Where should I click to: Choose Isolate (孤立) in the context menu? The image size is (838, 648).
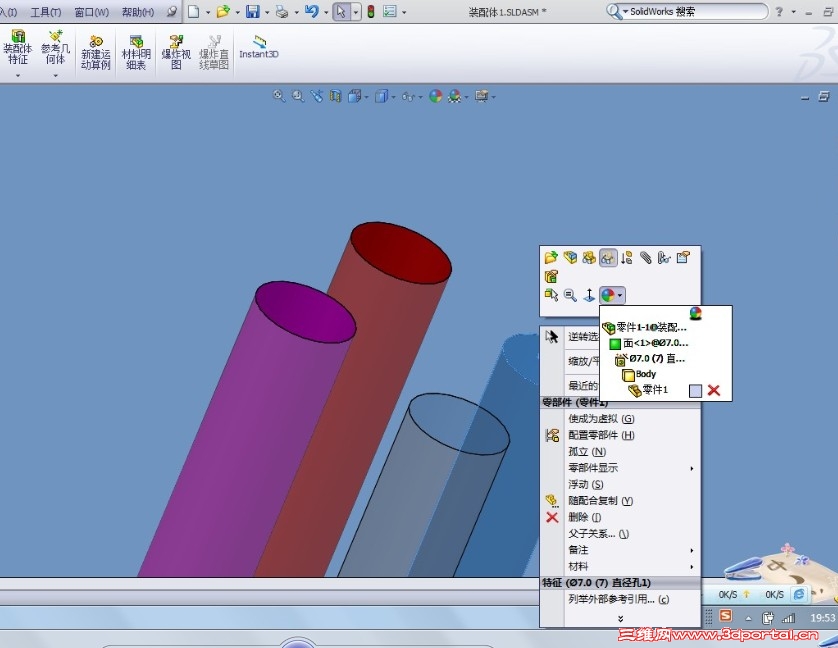586,452
